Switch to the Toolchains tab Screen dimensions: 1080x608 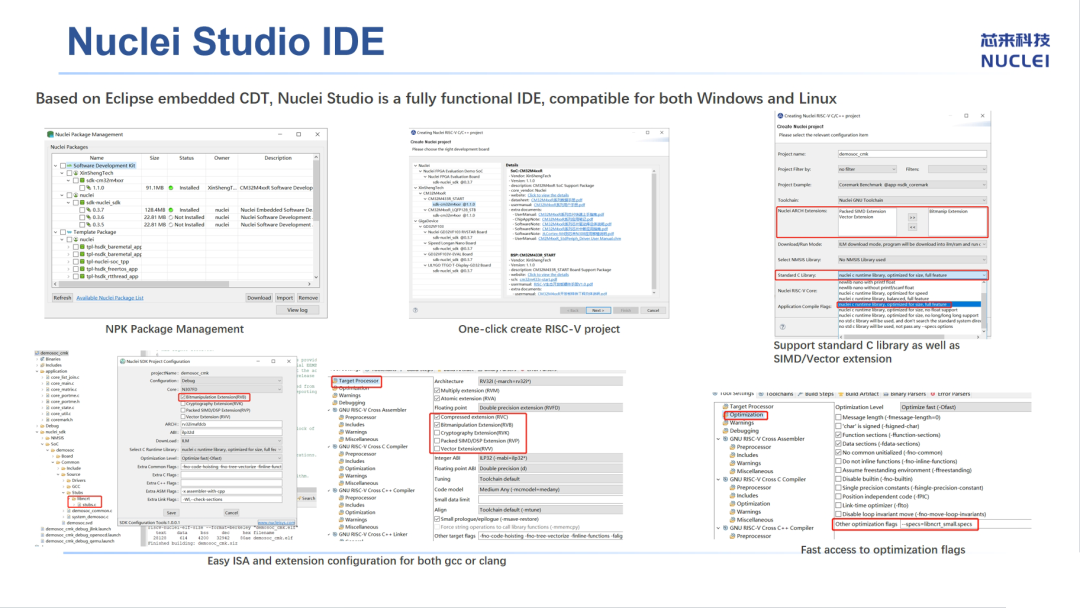776,395
